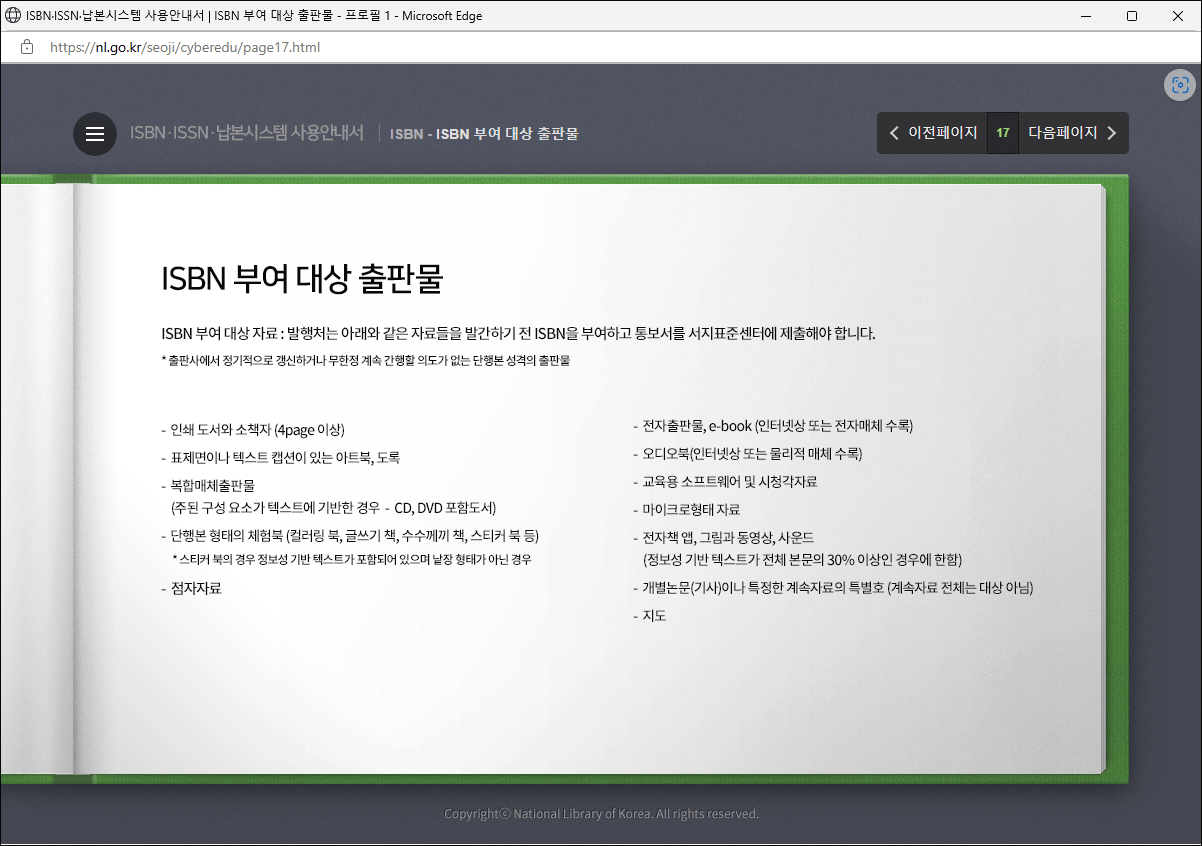Click the note starting '* 출판사에서 정기적으로'
The height and width of the screenshot is (846, 1202).
coord(365,360)
